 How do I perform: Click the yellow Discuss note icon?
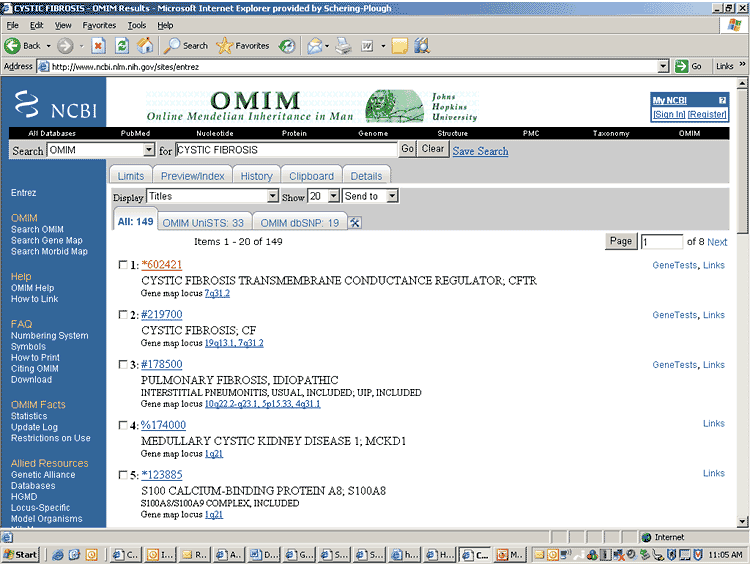click(399, 46)
